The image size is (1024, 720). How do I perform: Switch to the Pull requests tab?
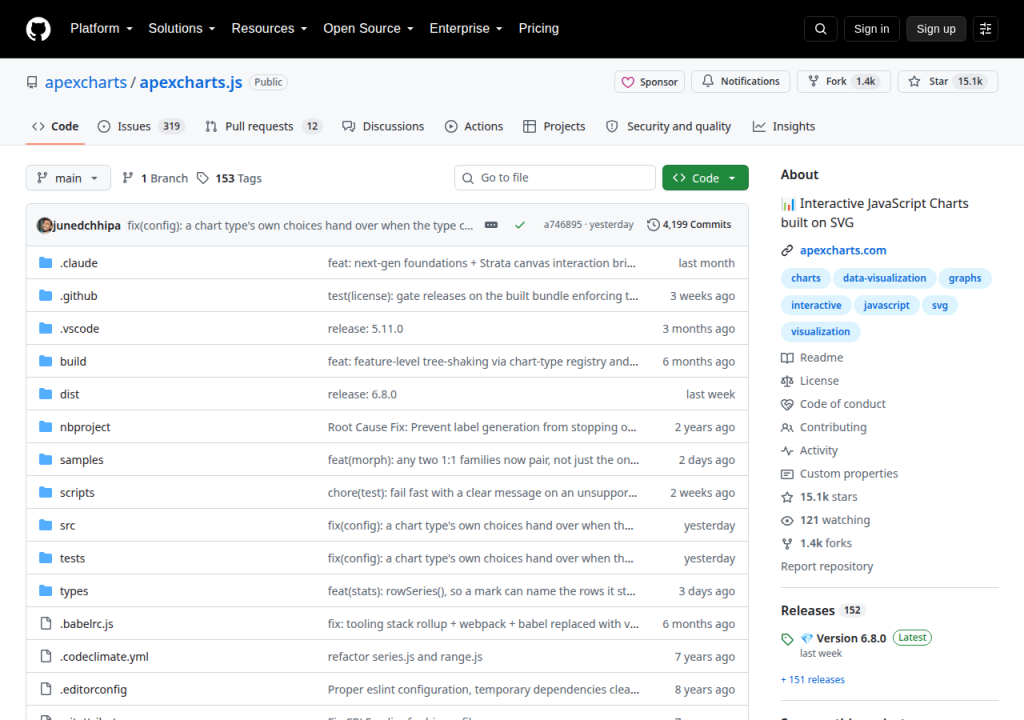point(263,126)
